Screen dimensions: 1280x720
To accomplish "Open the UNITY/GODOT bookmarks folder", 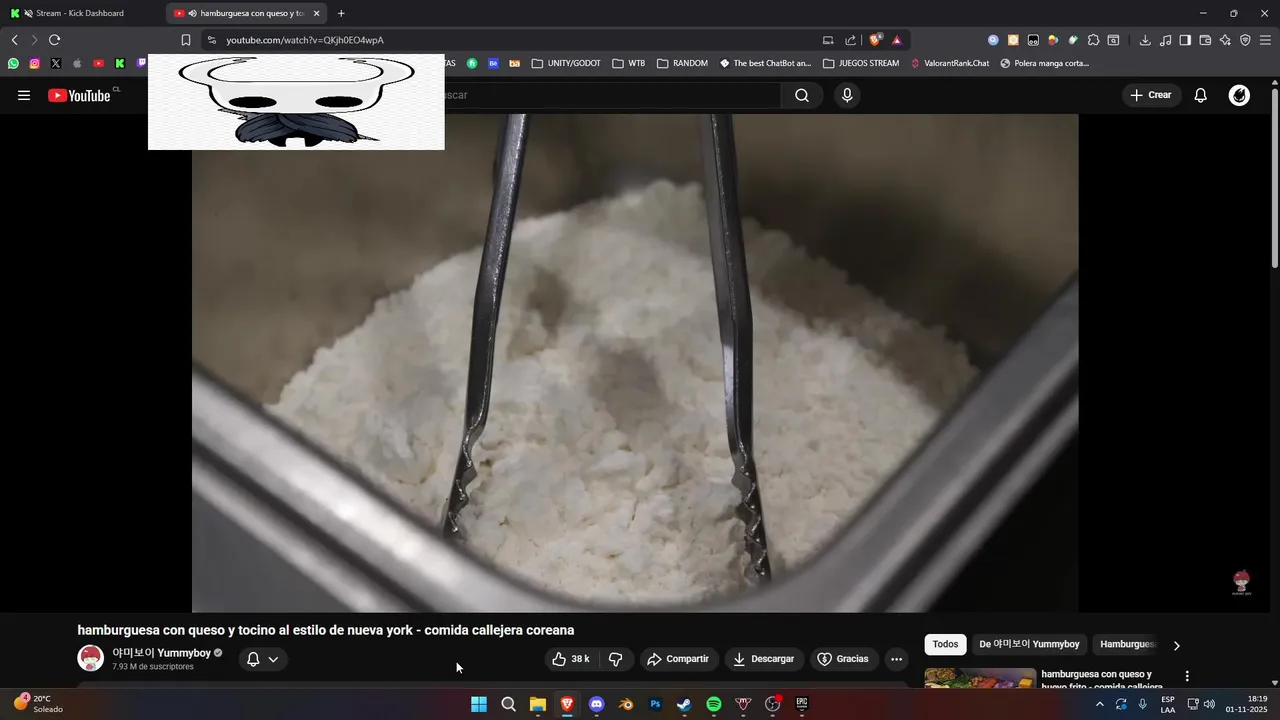I will pos(566,63).
